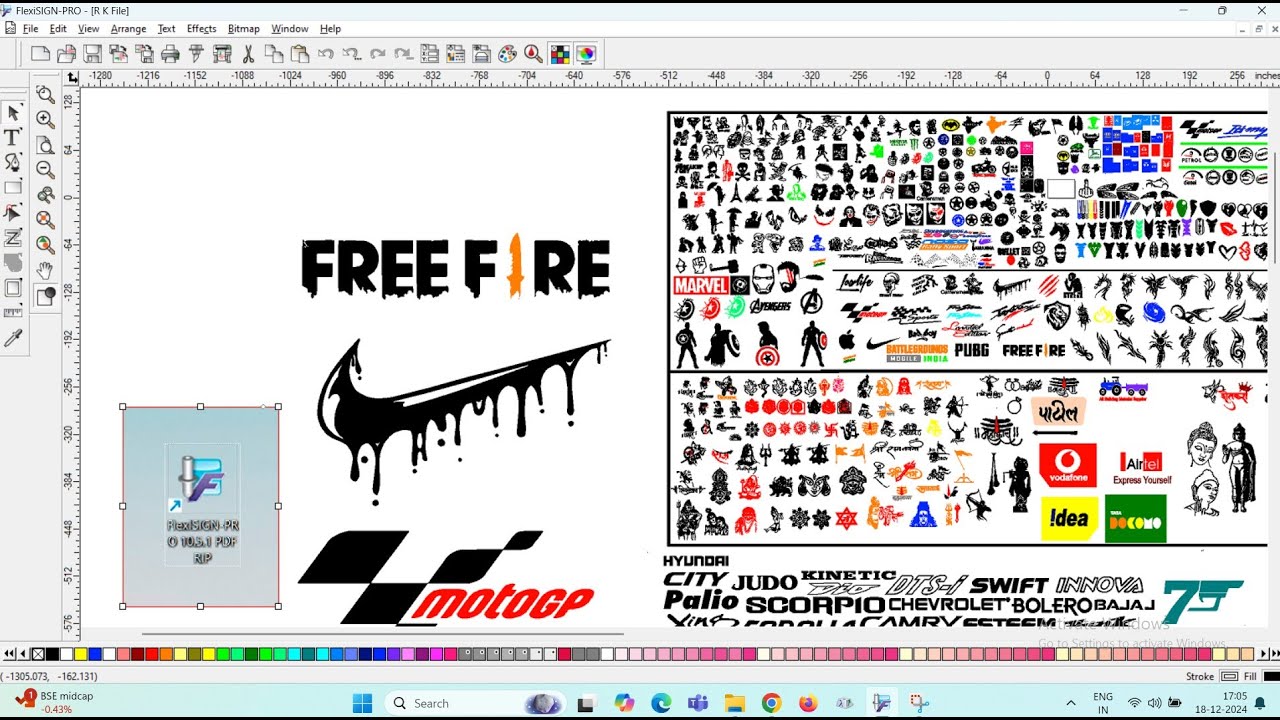This screenshot has width=1280, height=720.
Task: Click the ruler origin corner button
Action: pos(72,77)
